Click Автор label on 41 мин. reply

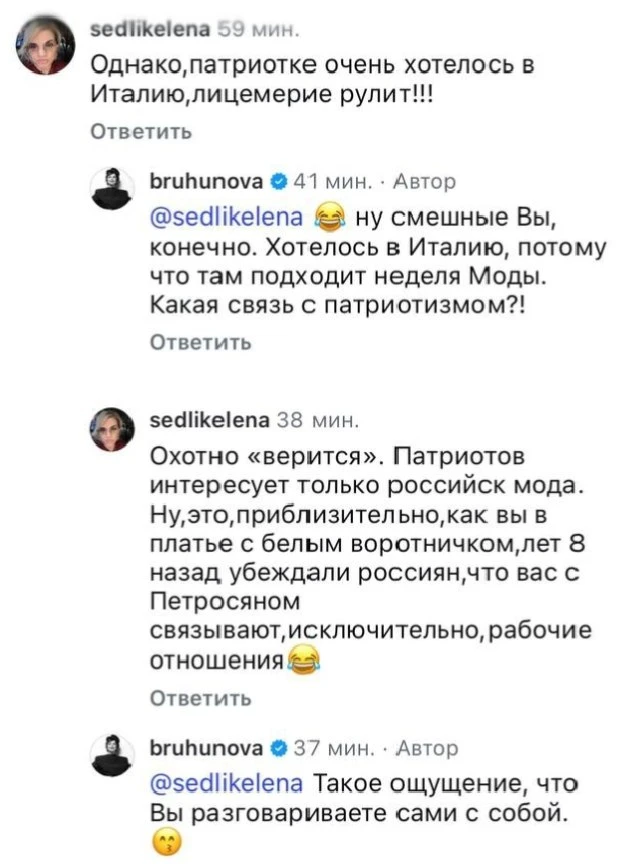tap(424, 181)
